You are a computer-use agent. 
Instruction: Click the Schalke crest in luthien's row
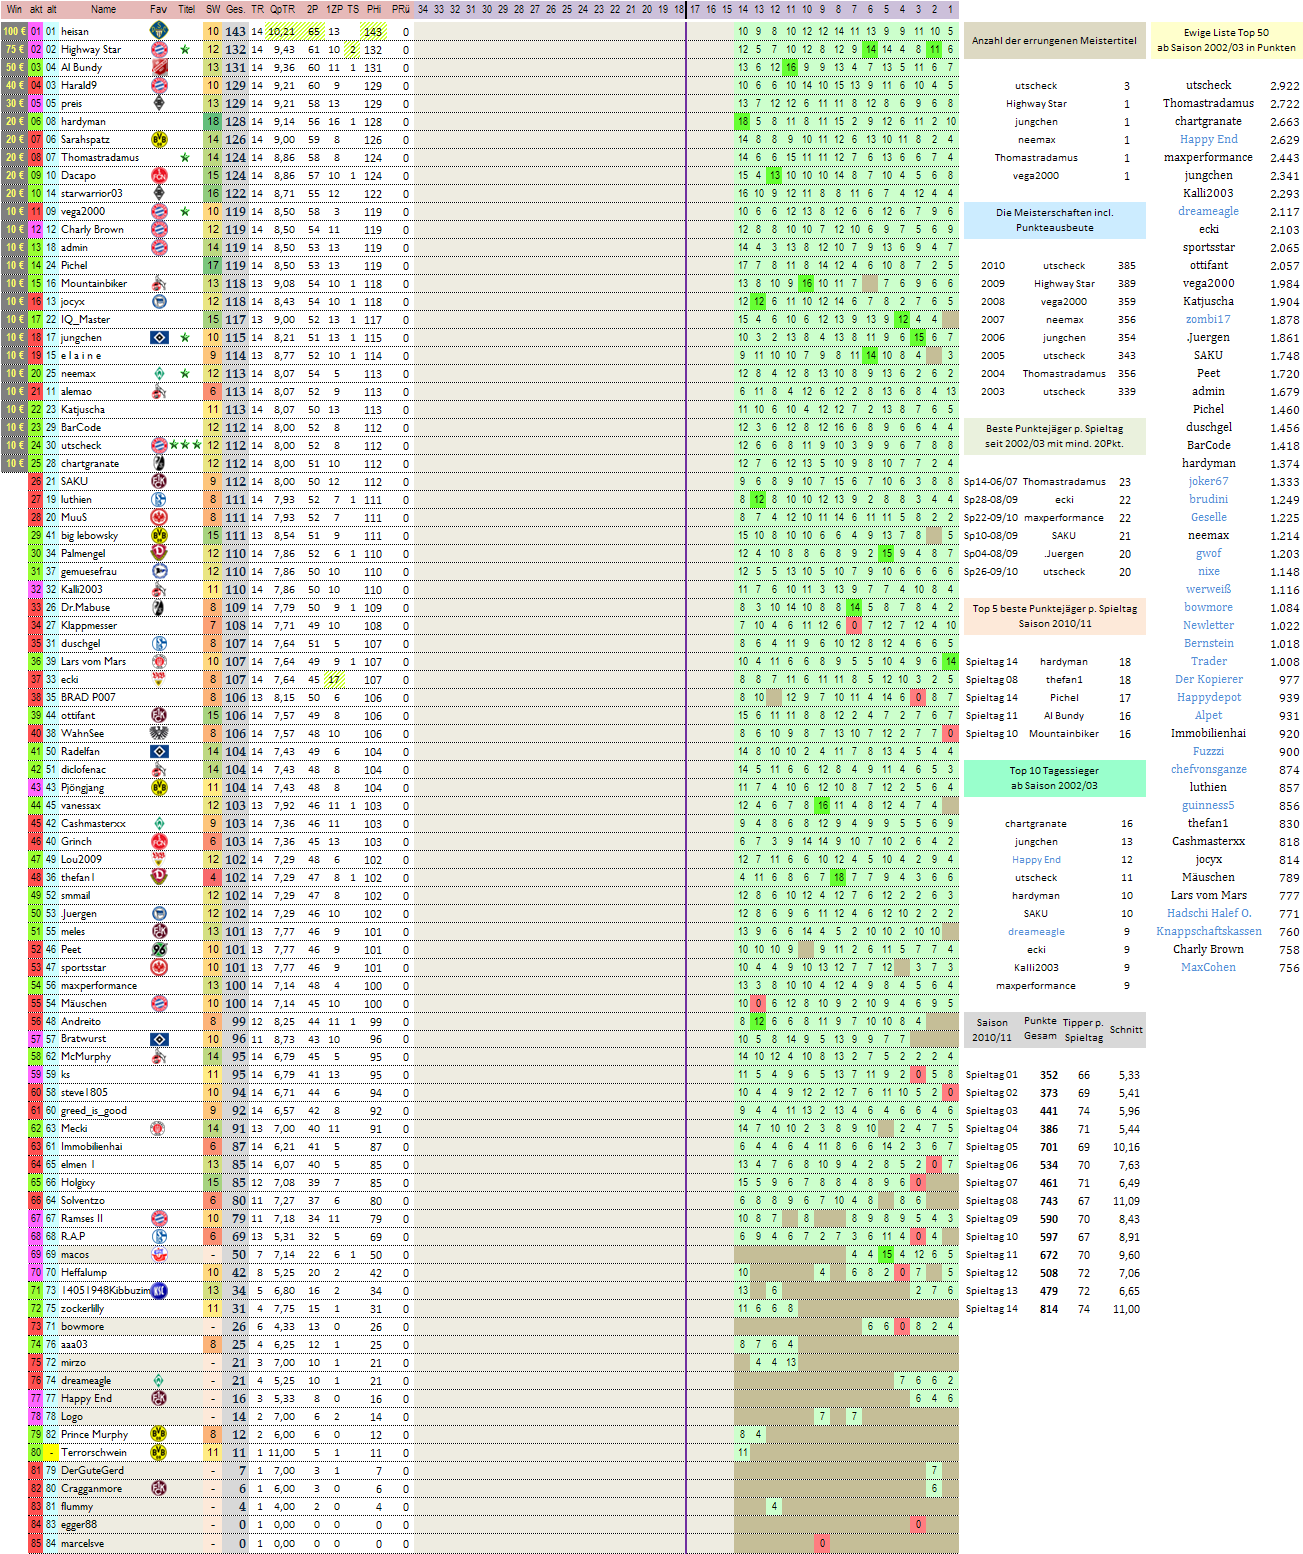(158, 499)
